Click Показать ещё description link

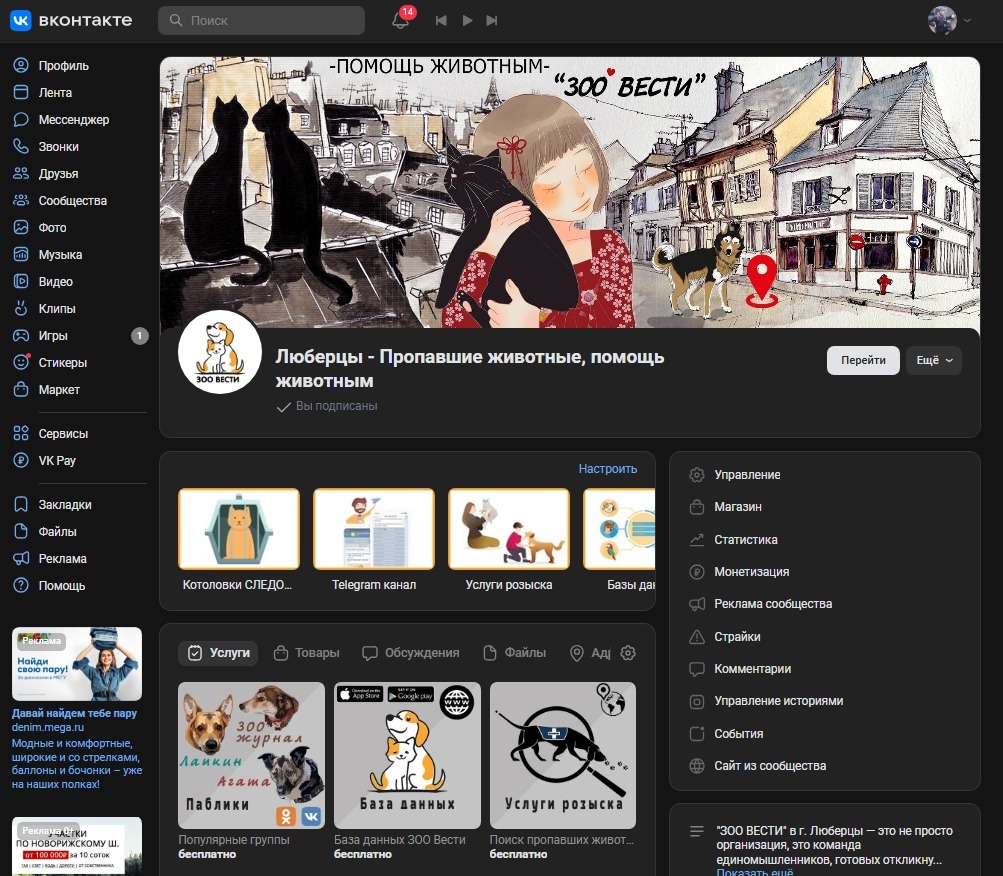[754, 872]
